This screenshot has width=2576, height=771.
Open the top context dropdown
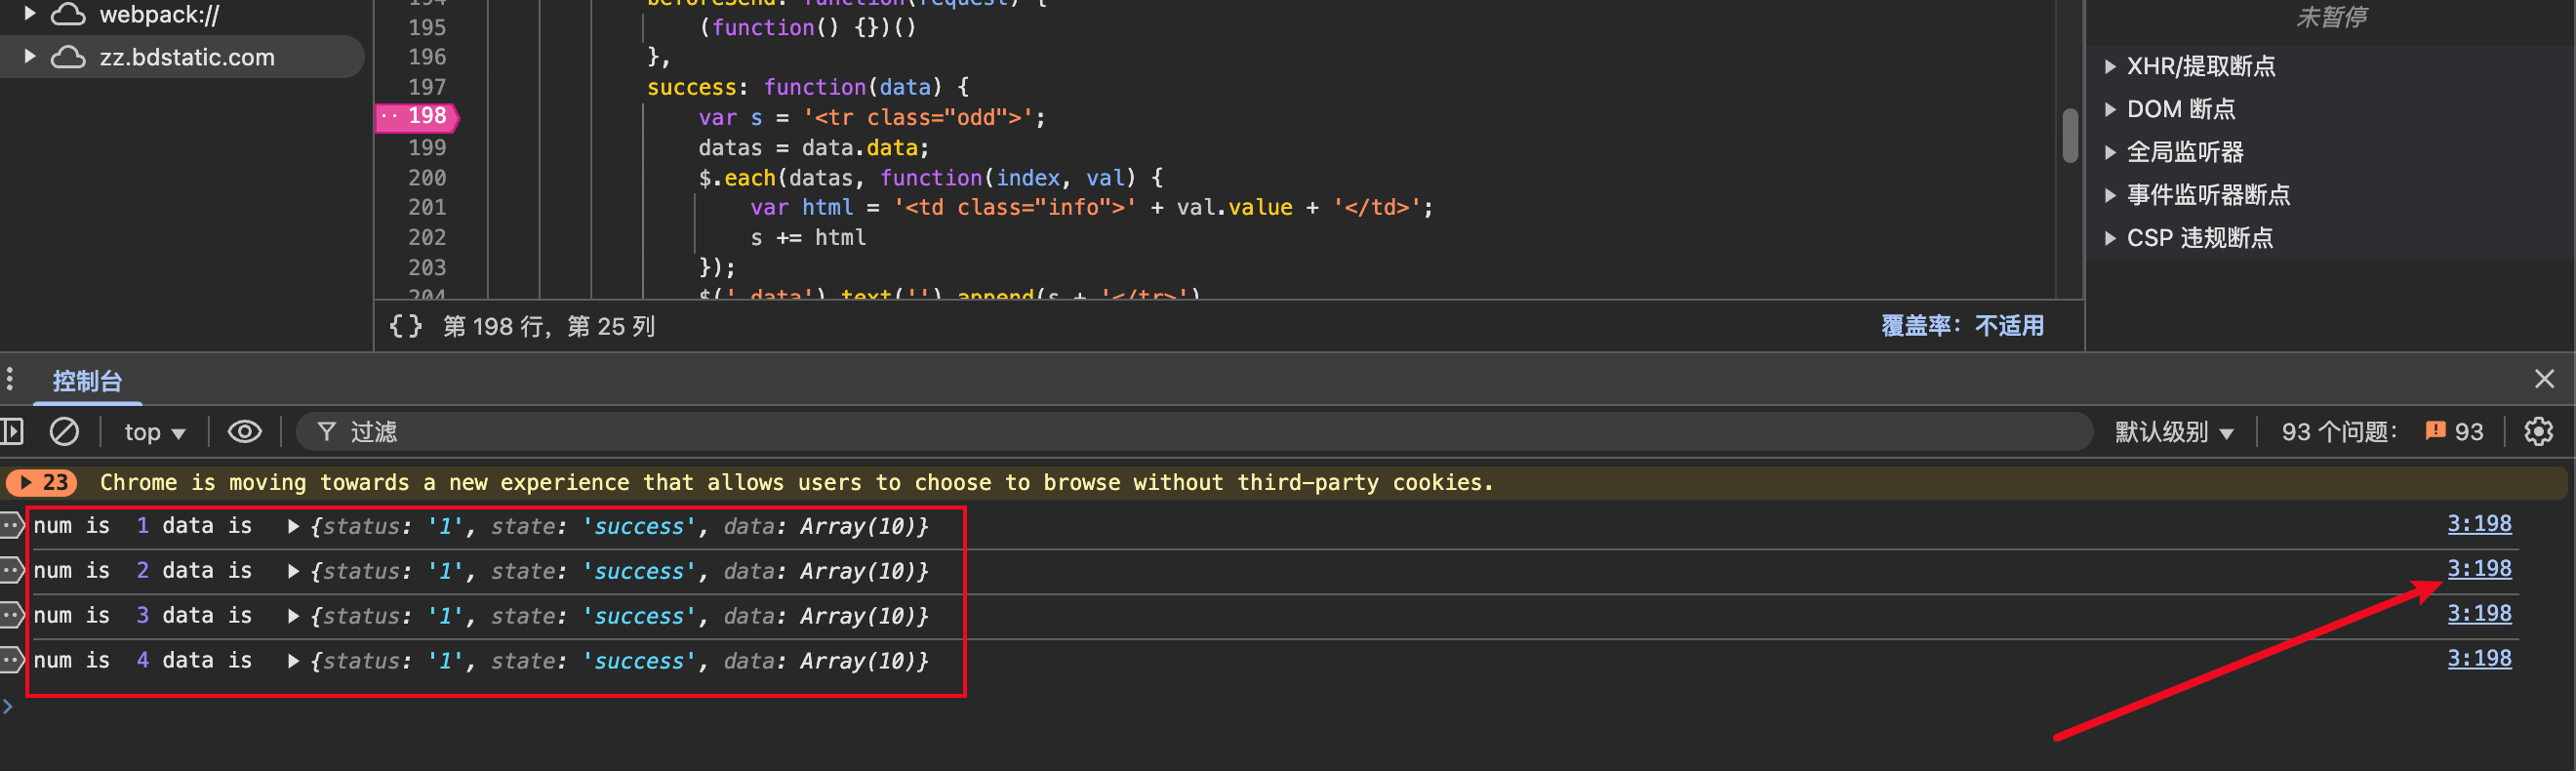[x=154, y=432]
